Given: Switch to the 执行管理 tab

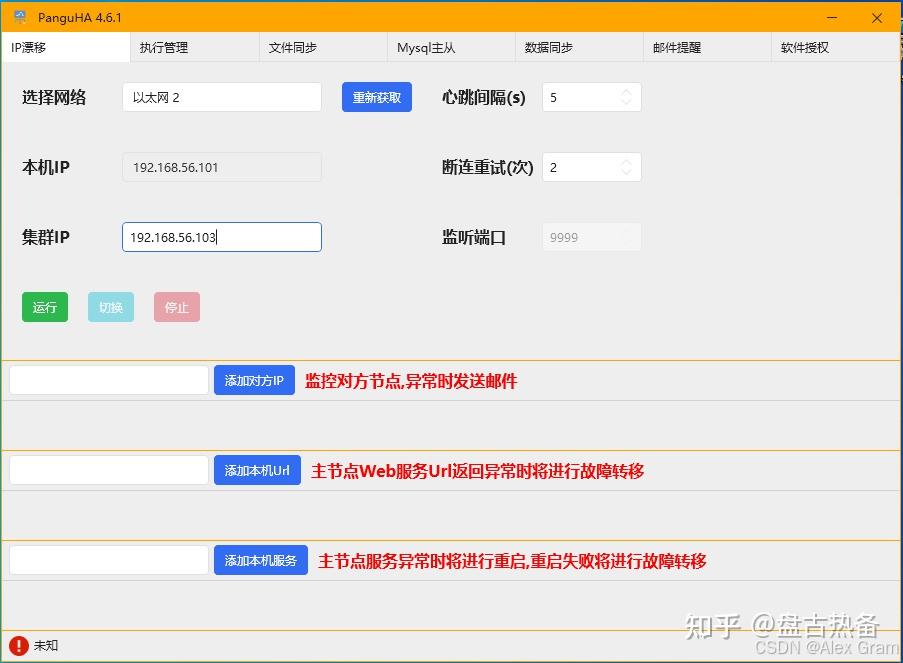Looking at the screenshot, I should click(x=164, y=47).
